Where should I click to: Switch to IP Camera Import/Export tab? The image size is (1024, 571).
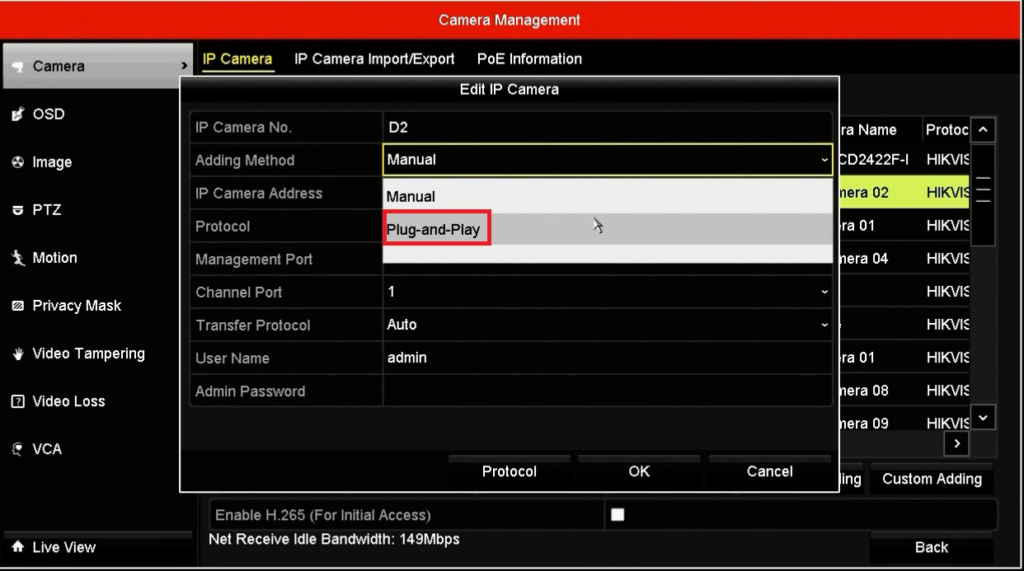(374, 59)
